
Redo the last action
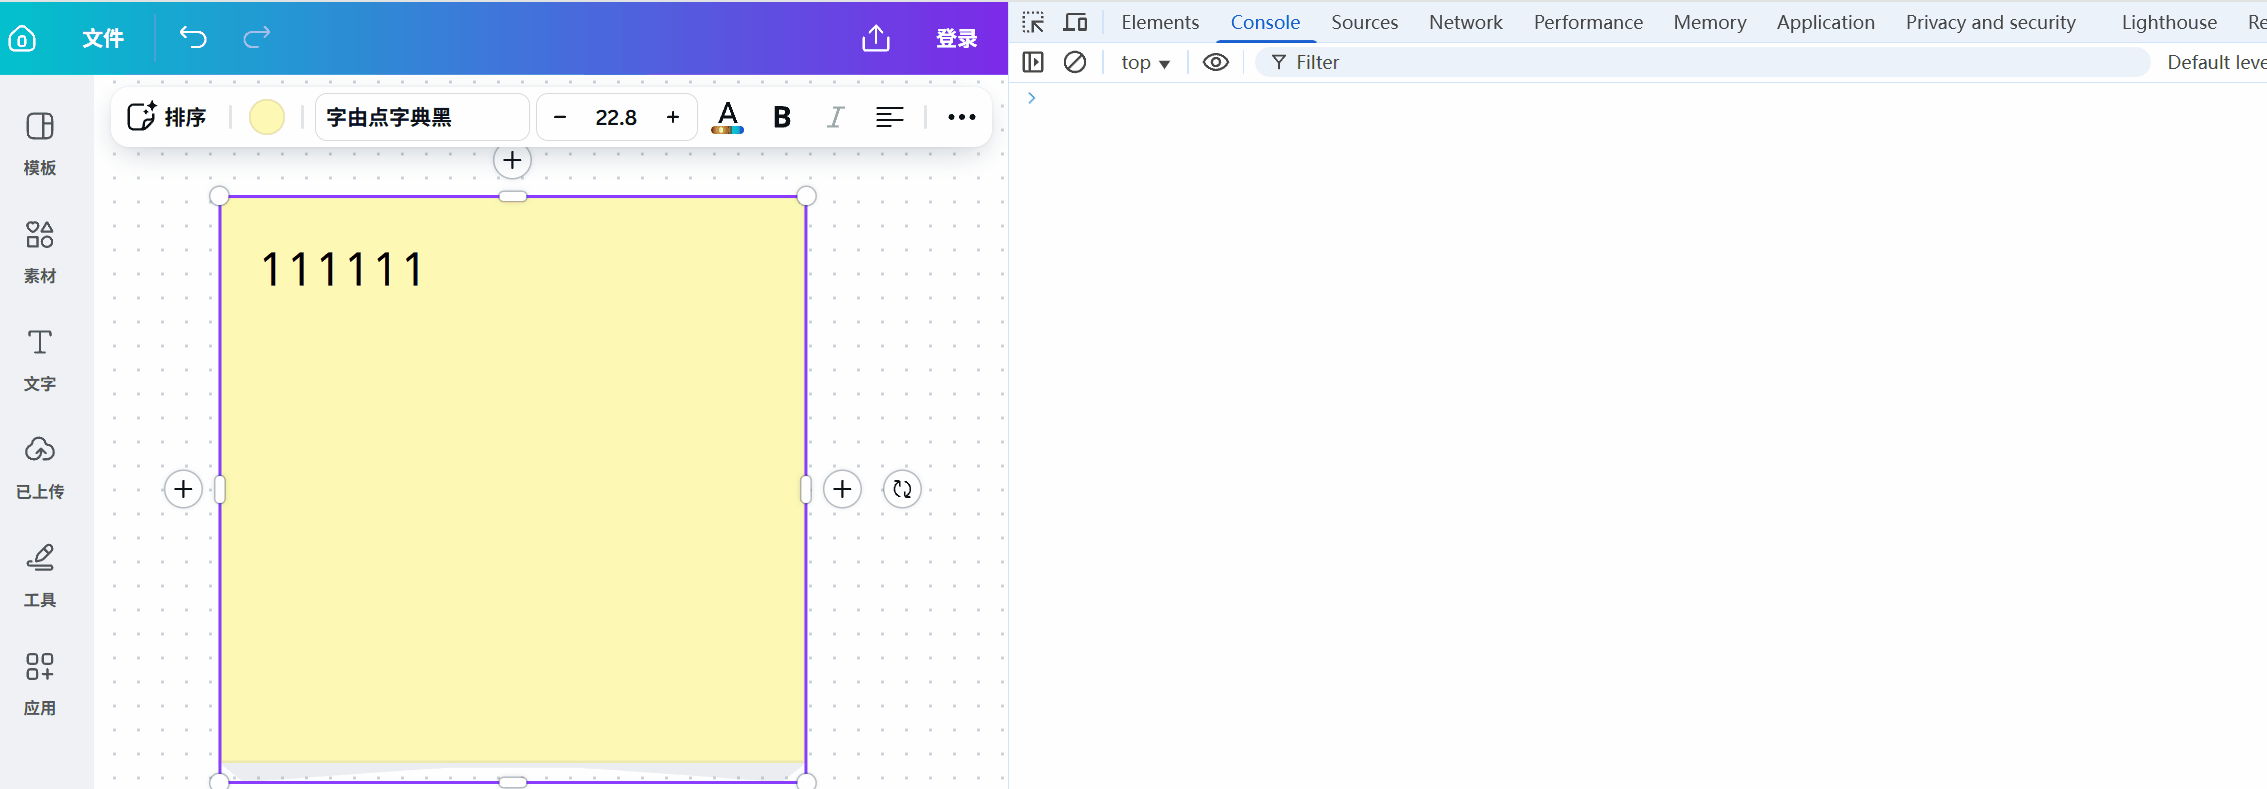(x=257, y=37)
